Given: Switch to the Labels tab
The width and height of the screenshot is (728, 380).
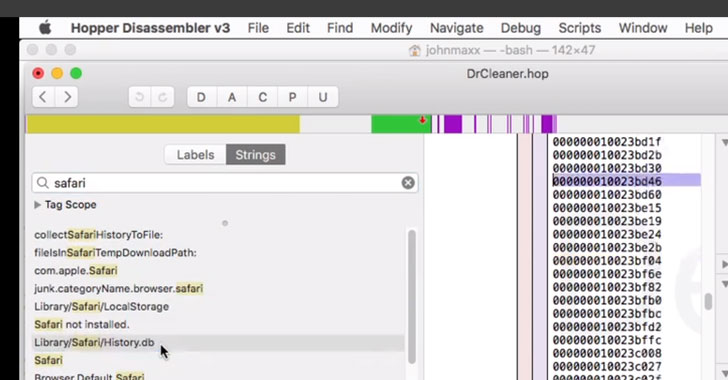Looking at the screenshot, I should tap(195, 155).
